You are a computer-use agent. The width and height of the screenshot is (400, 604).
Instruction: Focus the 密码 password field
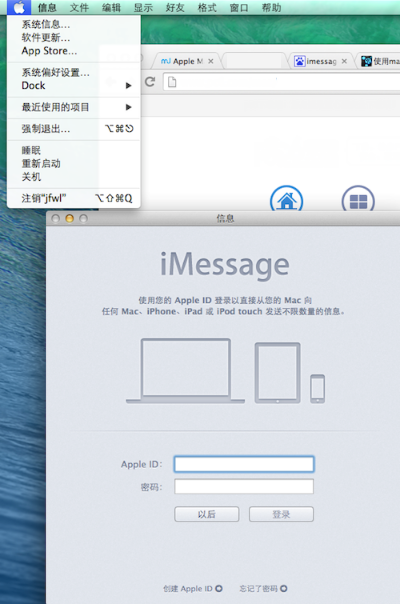(244, 487)
